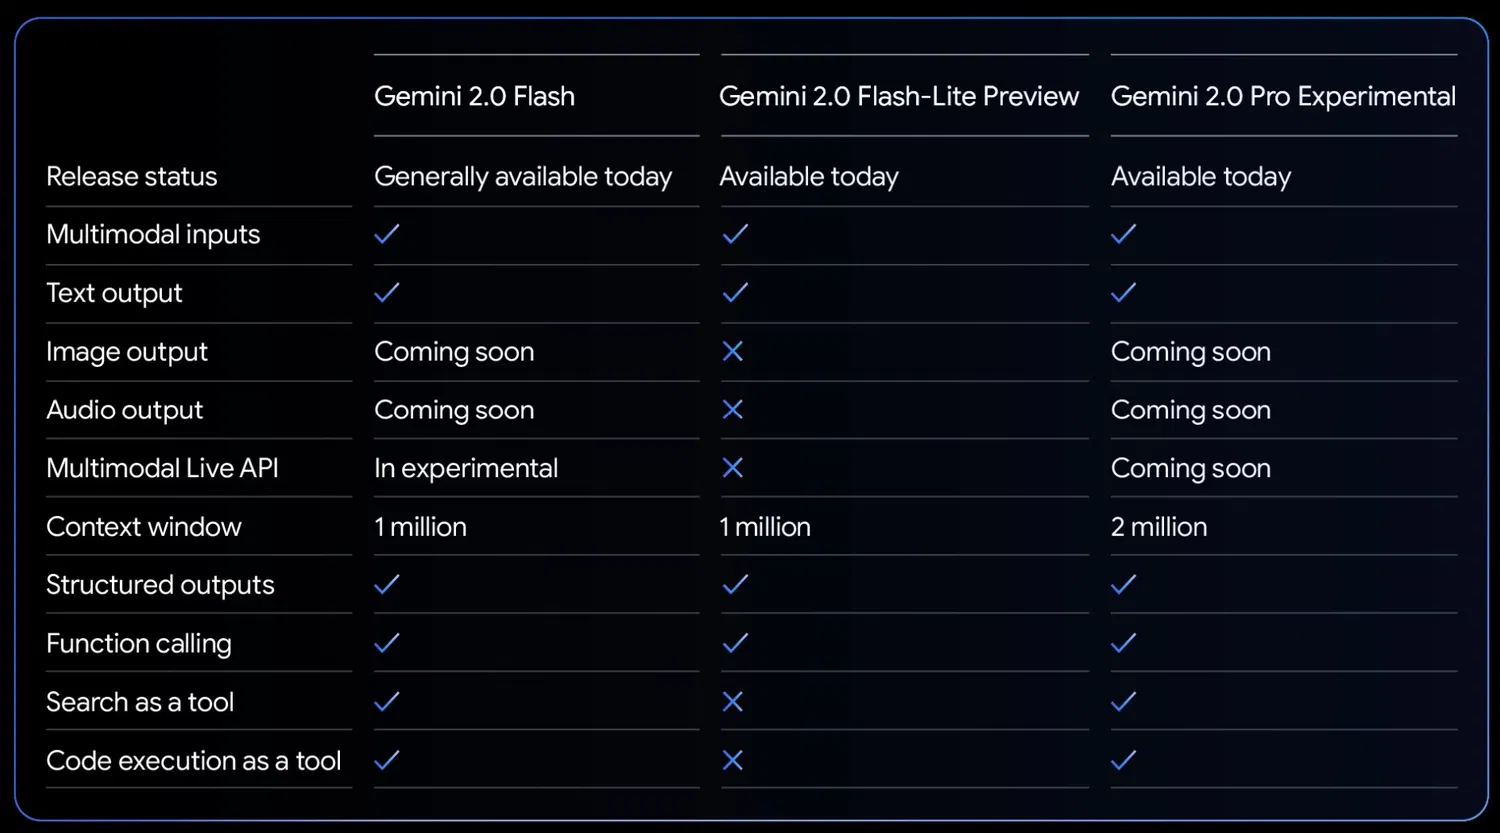Image resolution: width=1500 pixels, height=833 pixels.
Task: Select the Gemini 2.0 Flash-Lite Preview column header
Action: tap(899, 96)
